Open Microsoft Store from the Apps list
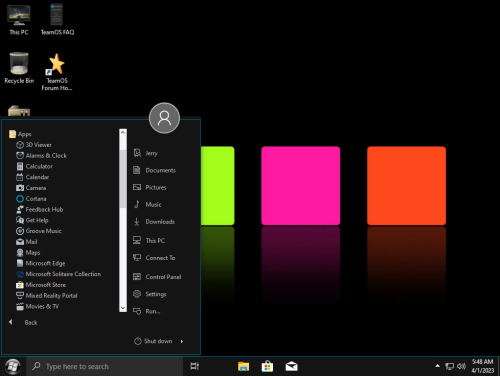Viewport: 500px width, 376px height. (41, 285)
